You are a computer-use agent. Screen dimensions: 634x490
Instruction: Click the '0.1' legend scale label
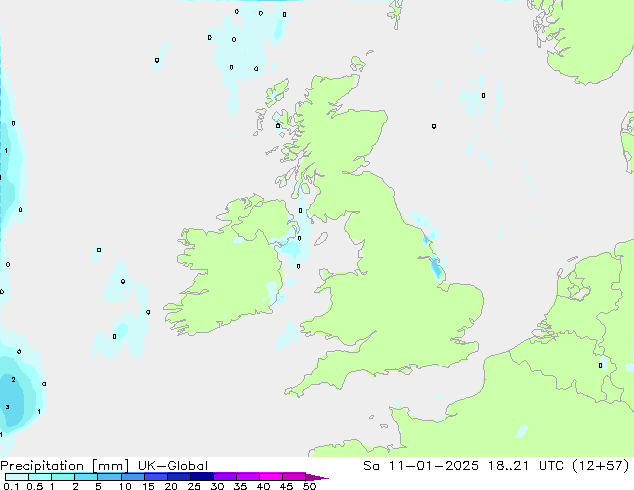(11, 486)
